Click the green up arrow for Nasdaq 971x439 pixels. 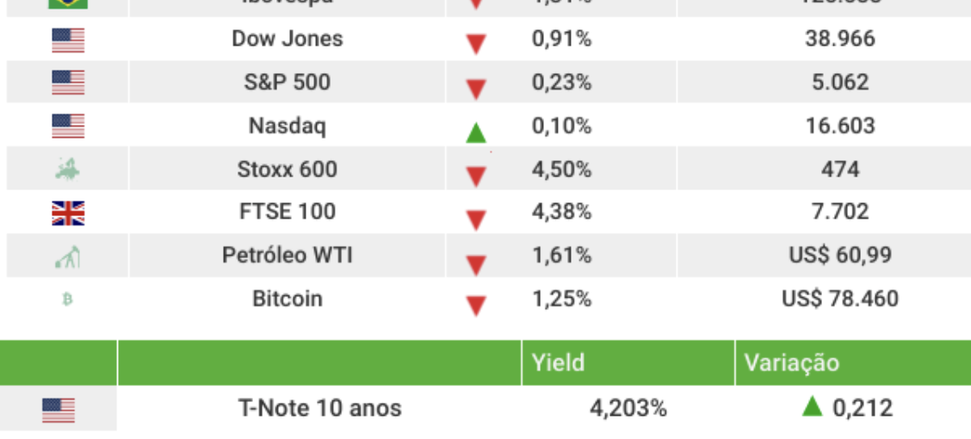[476, 132]
